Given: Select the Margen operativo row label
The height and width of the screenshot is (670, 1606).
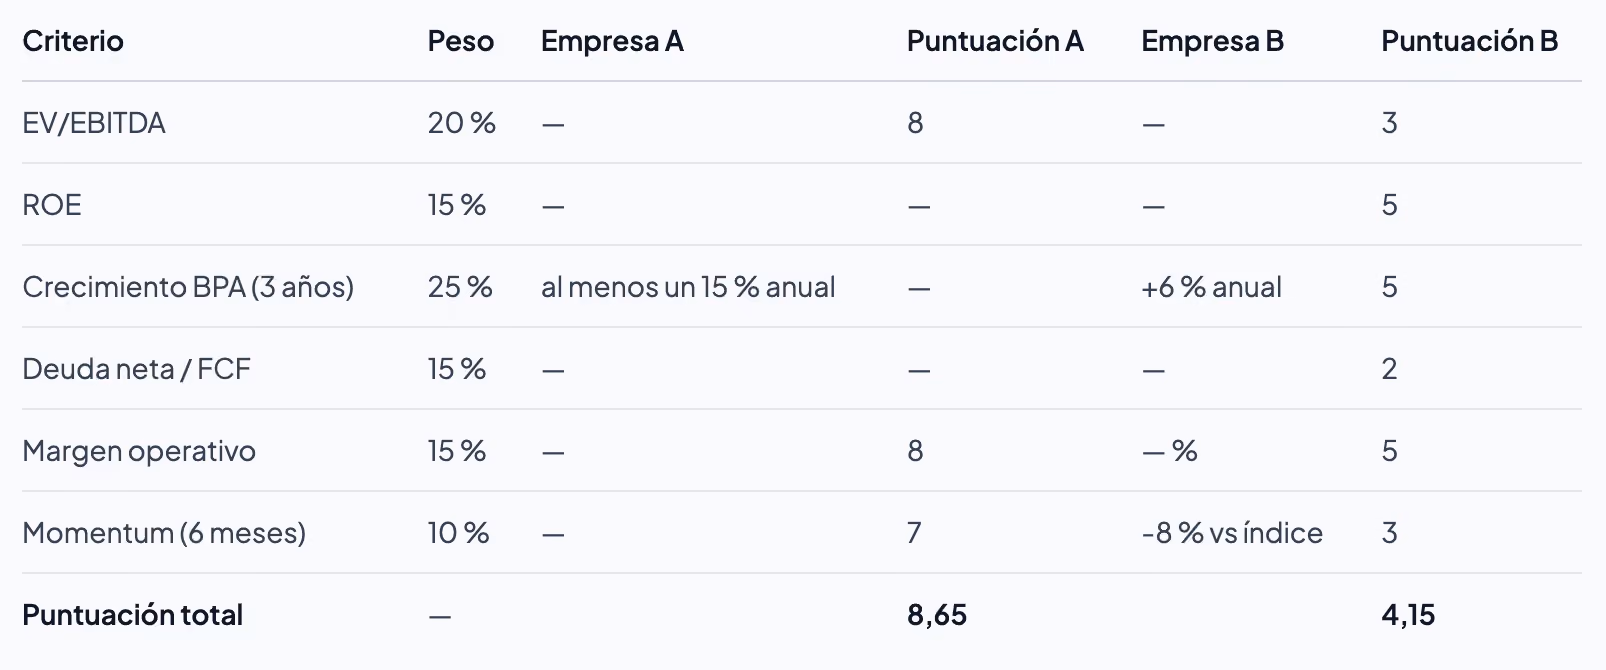Looking at the screenshot, I should (139, 451).
